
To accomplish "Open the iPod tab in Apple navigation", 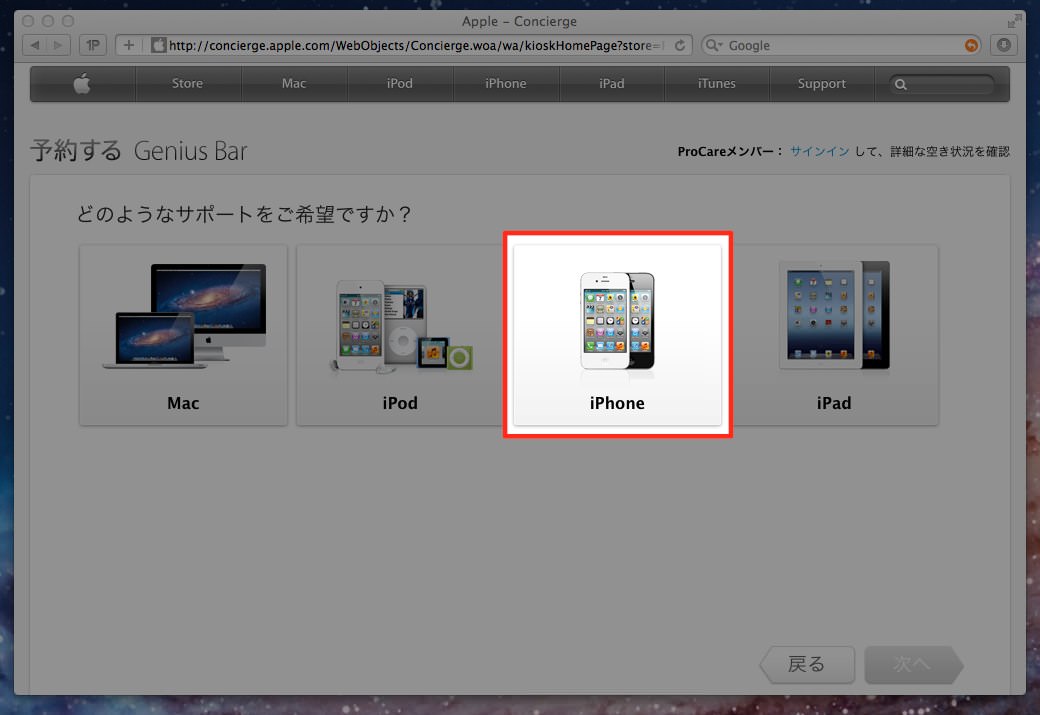I will point(400,84).
